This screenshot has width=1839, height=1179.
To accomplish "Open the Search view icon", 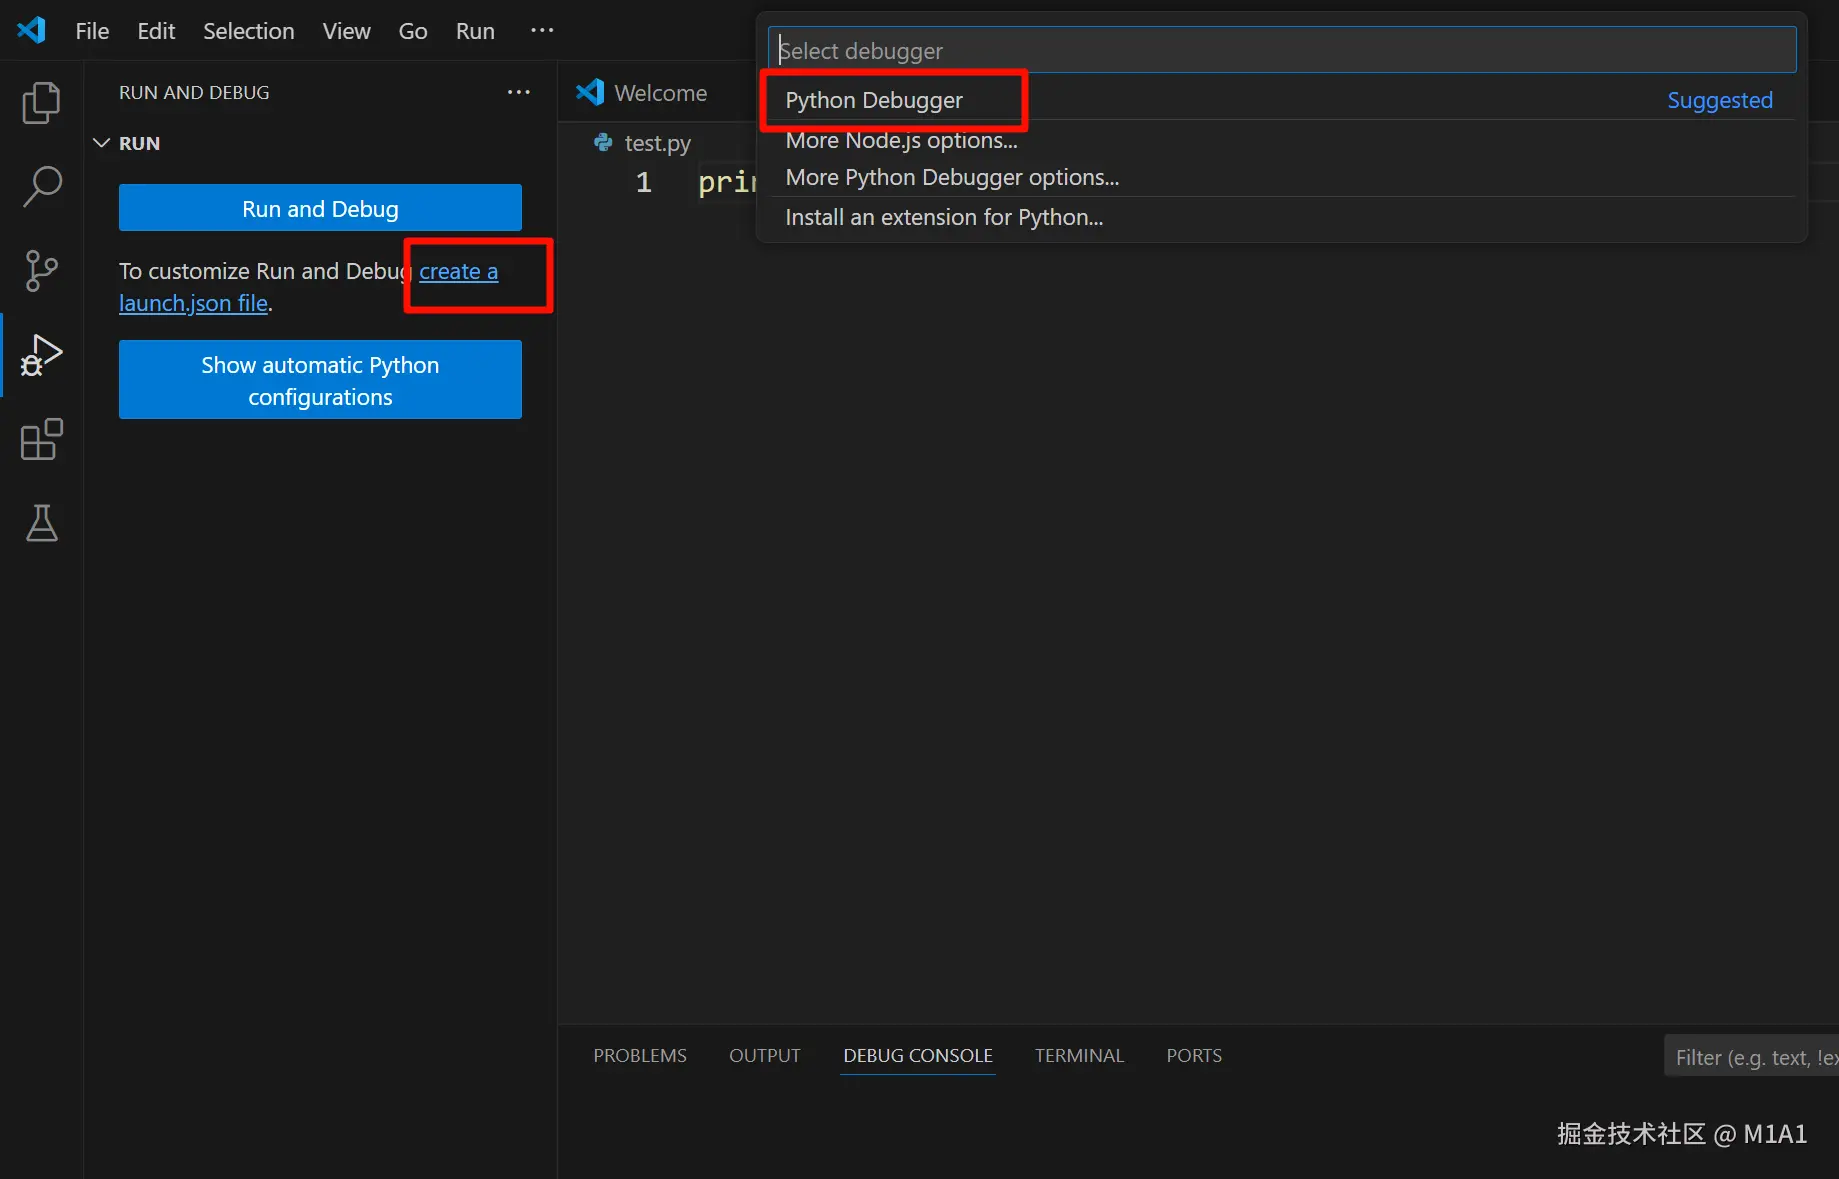I will 41,186.
